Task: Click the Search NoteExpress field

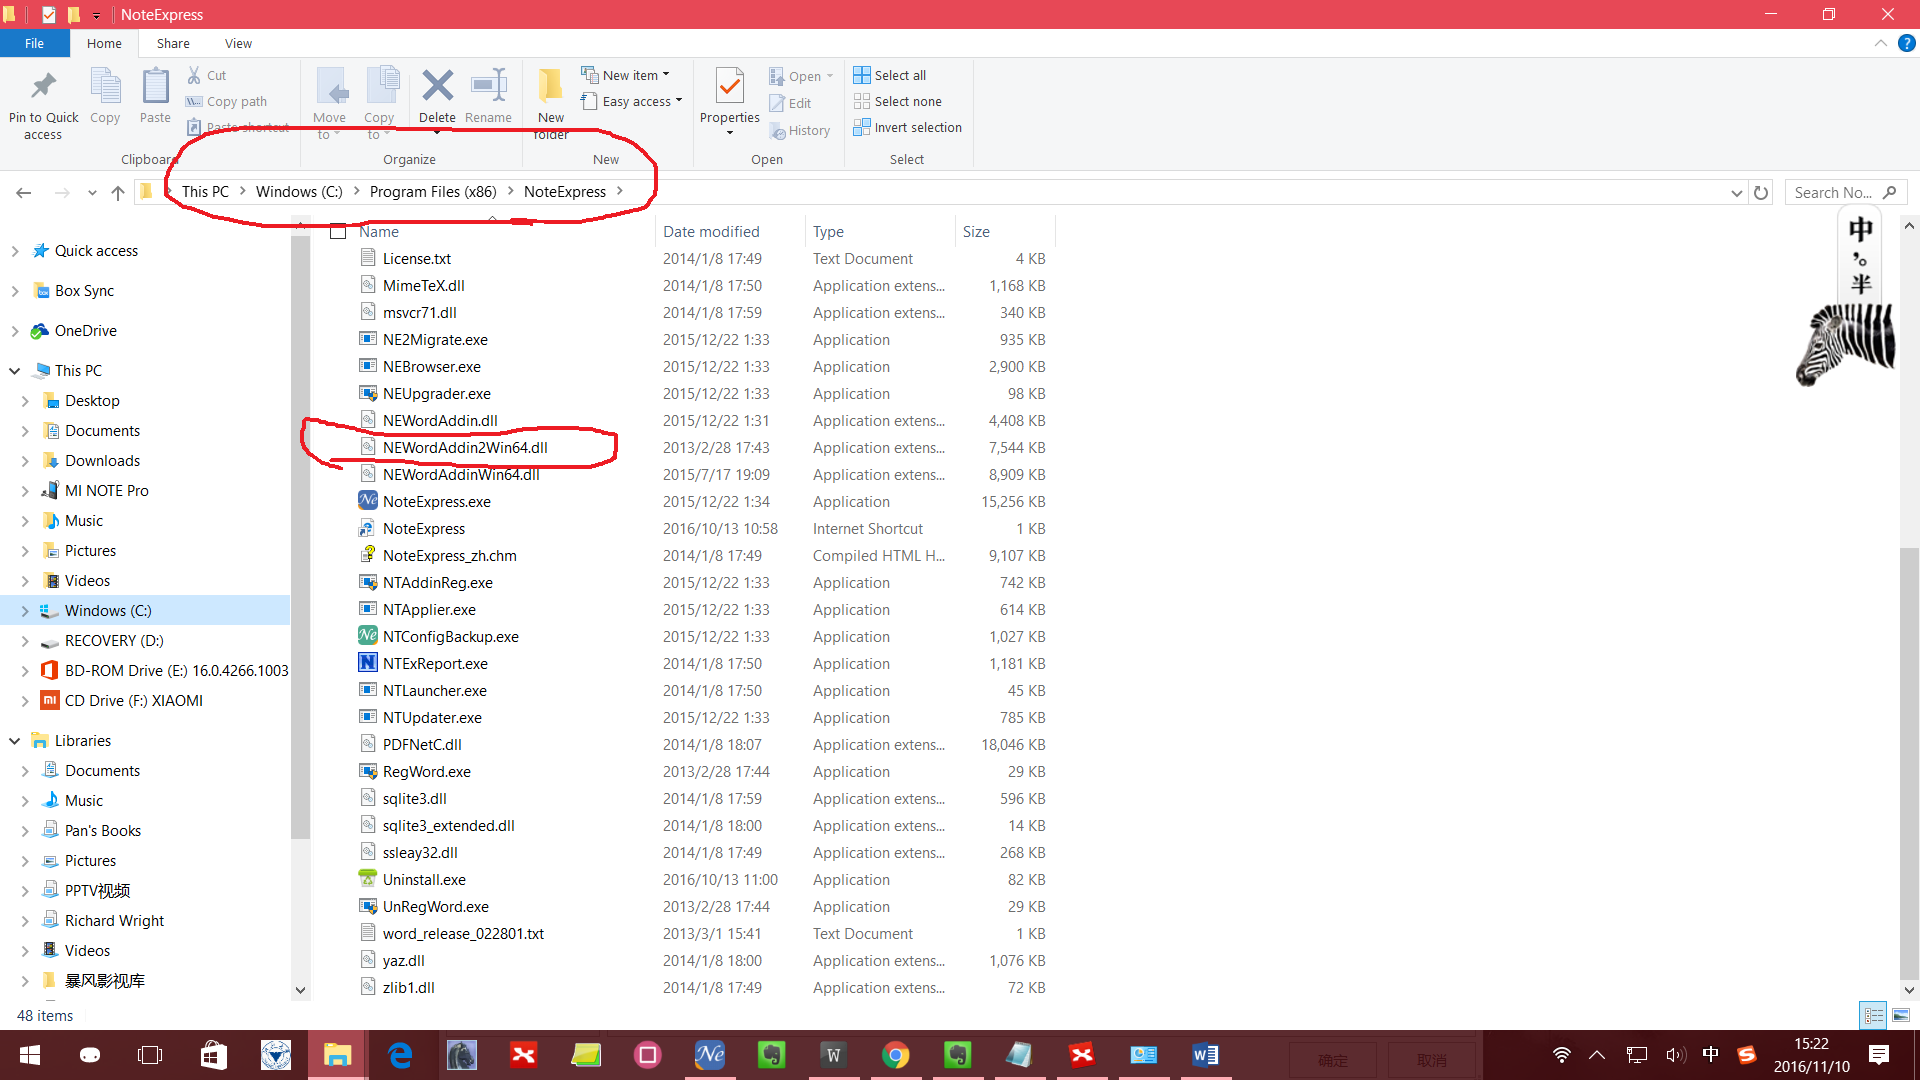Action: point(1846,192)
